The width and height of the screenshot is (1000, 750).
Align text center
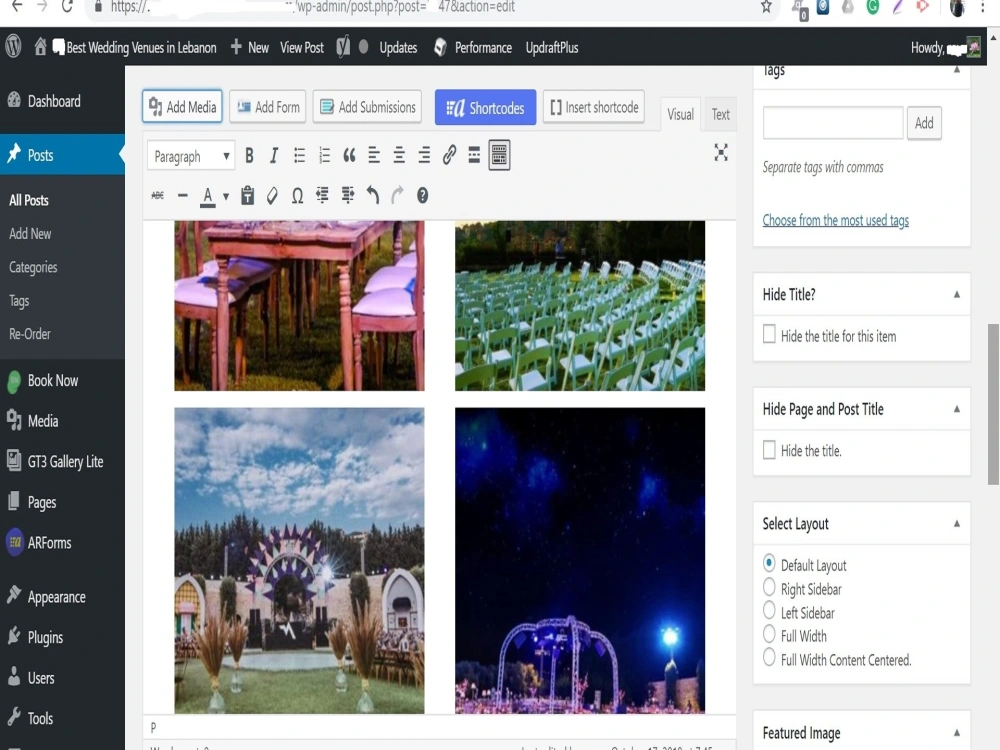[399, 156]
